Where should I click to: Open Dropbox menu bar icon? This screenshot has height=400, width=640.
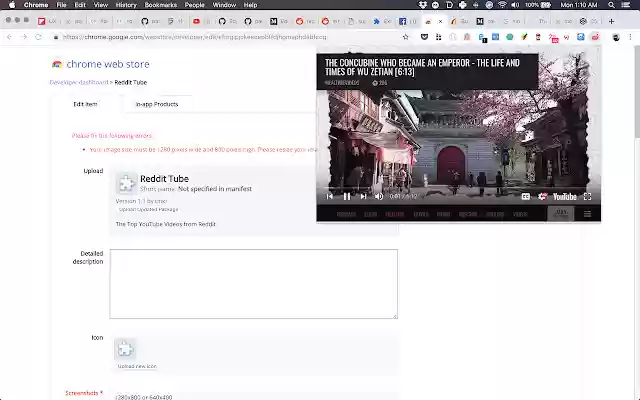[x=422, y=5]
